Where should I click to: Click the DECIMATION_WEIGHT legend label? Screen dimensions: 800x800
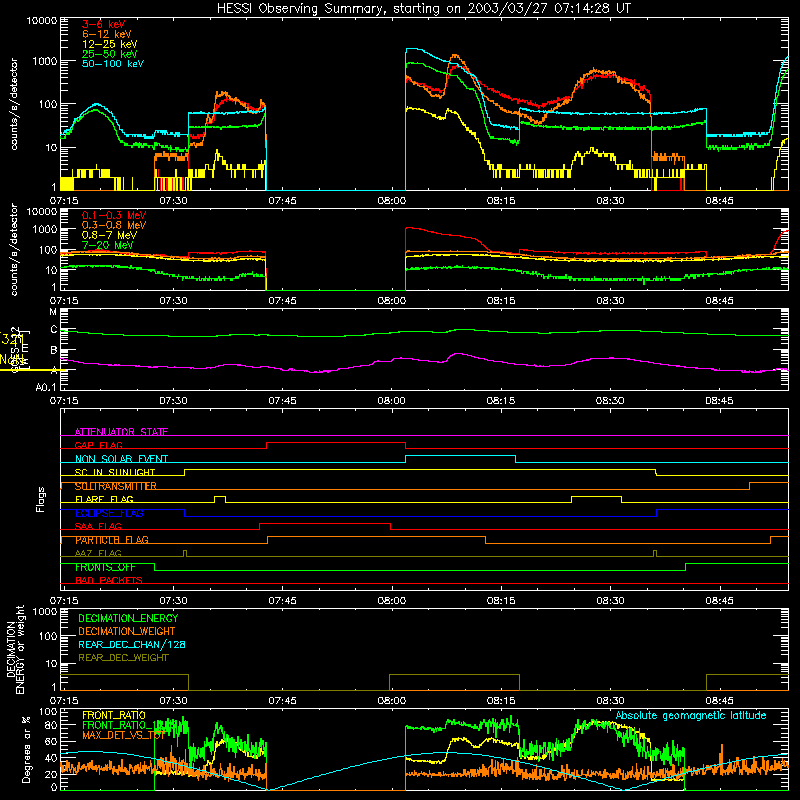[x=127, y=631]
